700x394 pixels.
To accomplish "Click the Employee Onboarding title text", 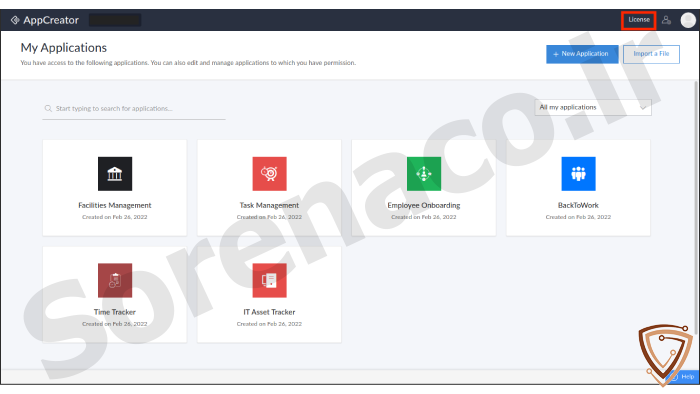I will pos(424,205).
